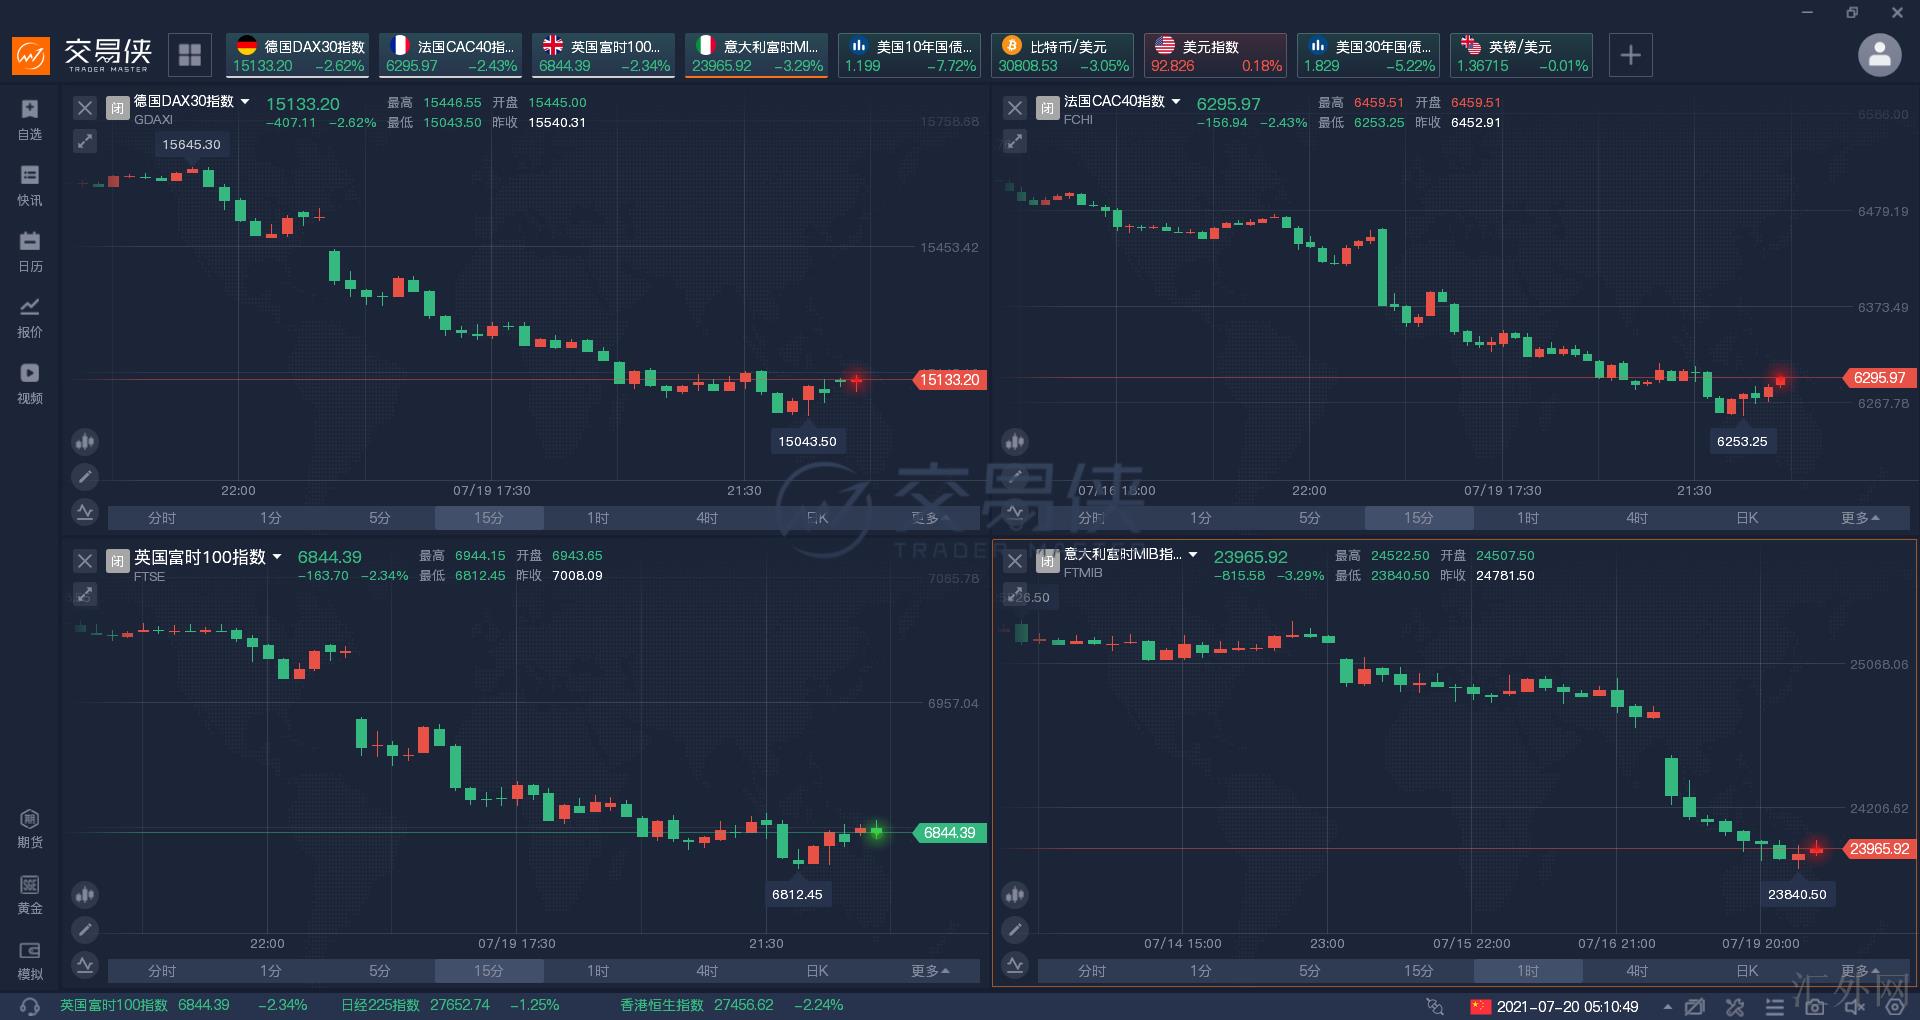Viewport: 1920px width, 1020px height.
Task: Open the 英国富时100指数 symbol dropdown
Action: 277,557
